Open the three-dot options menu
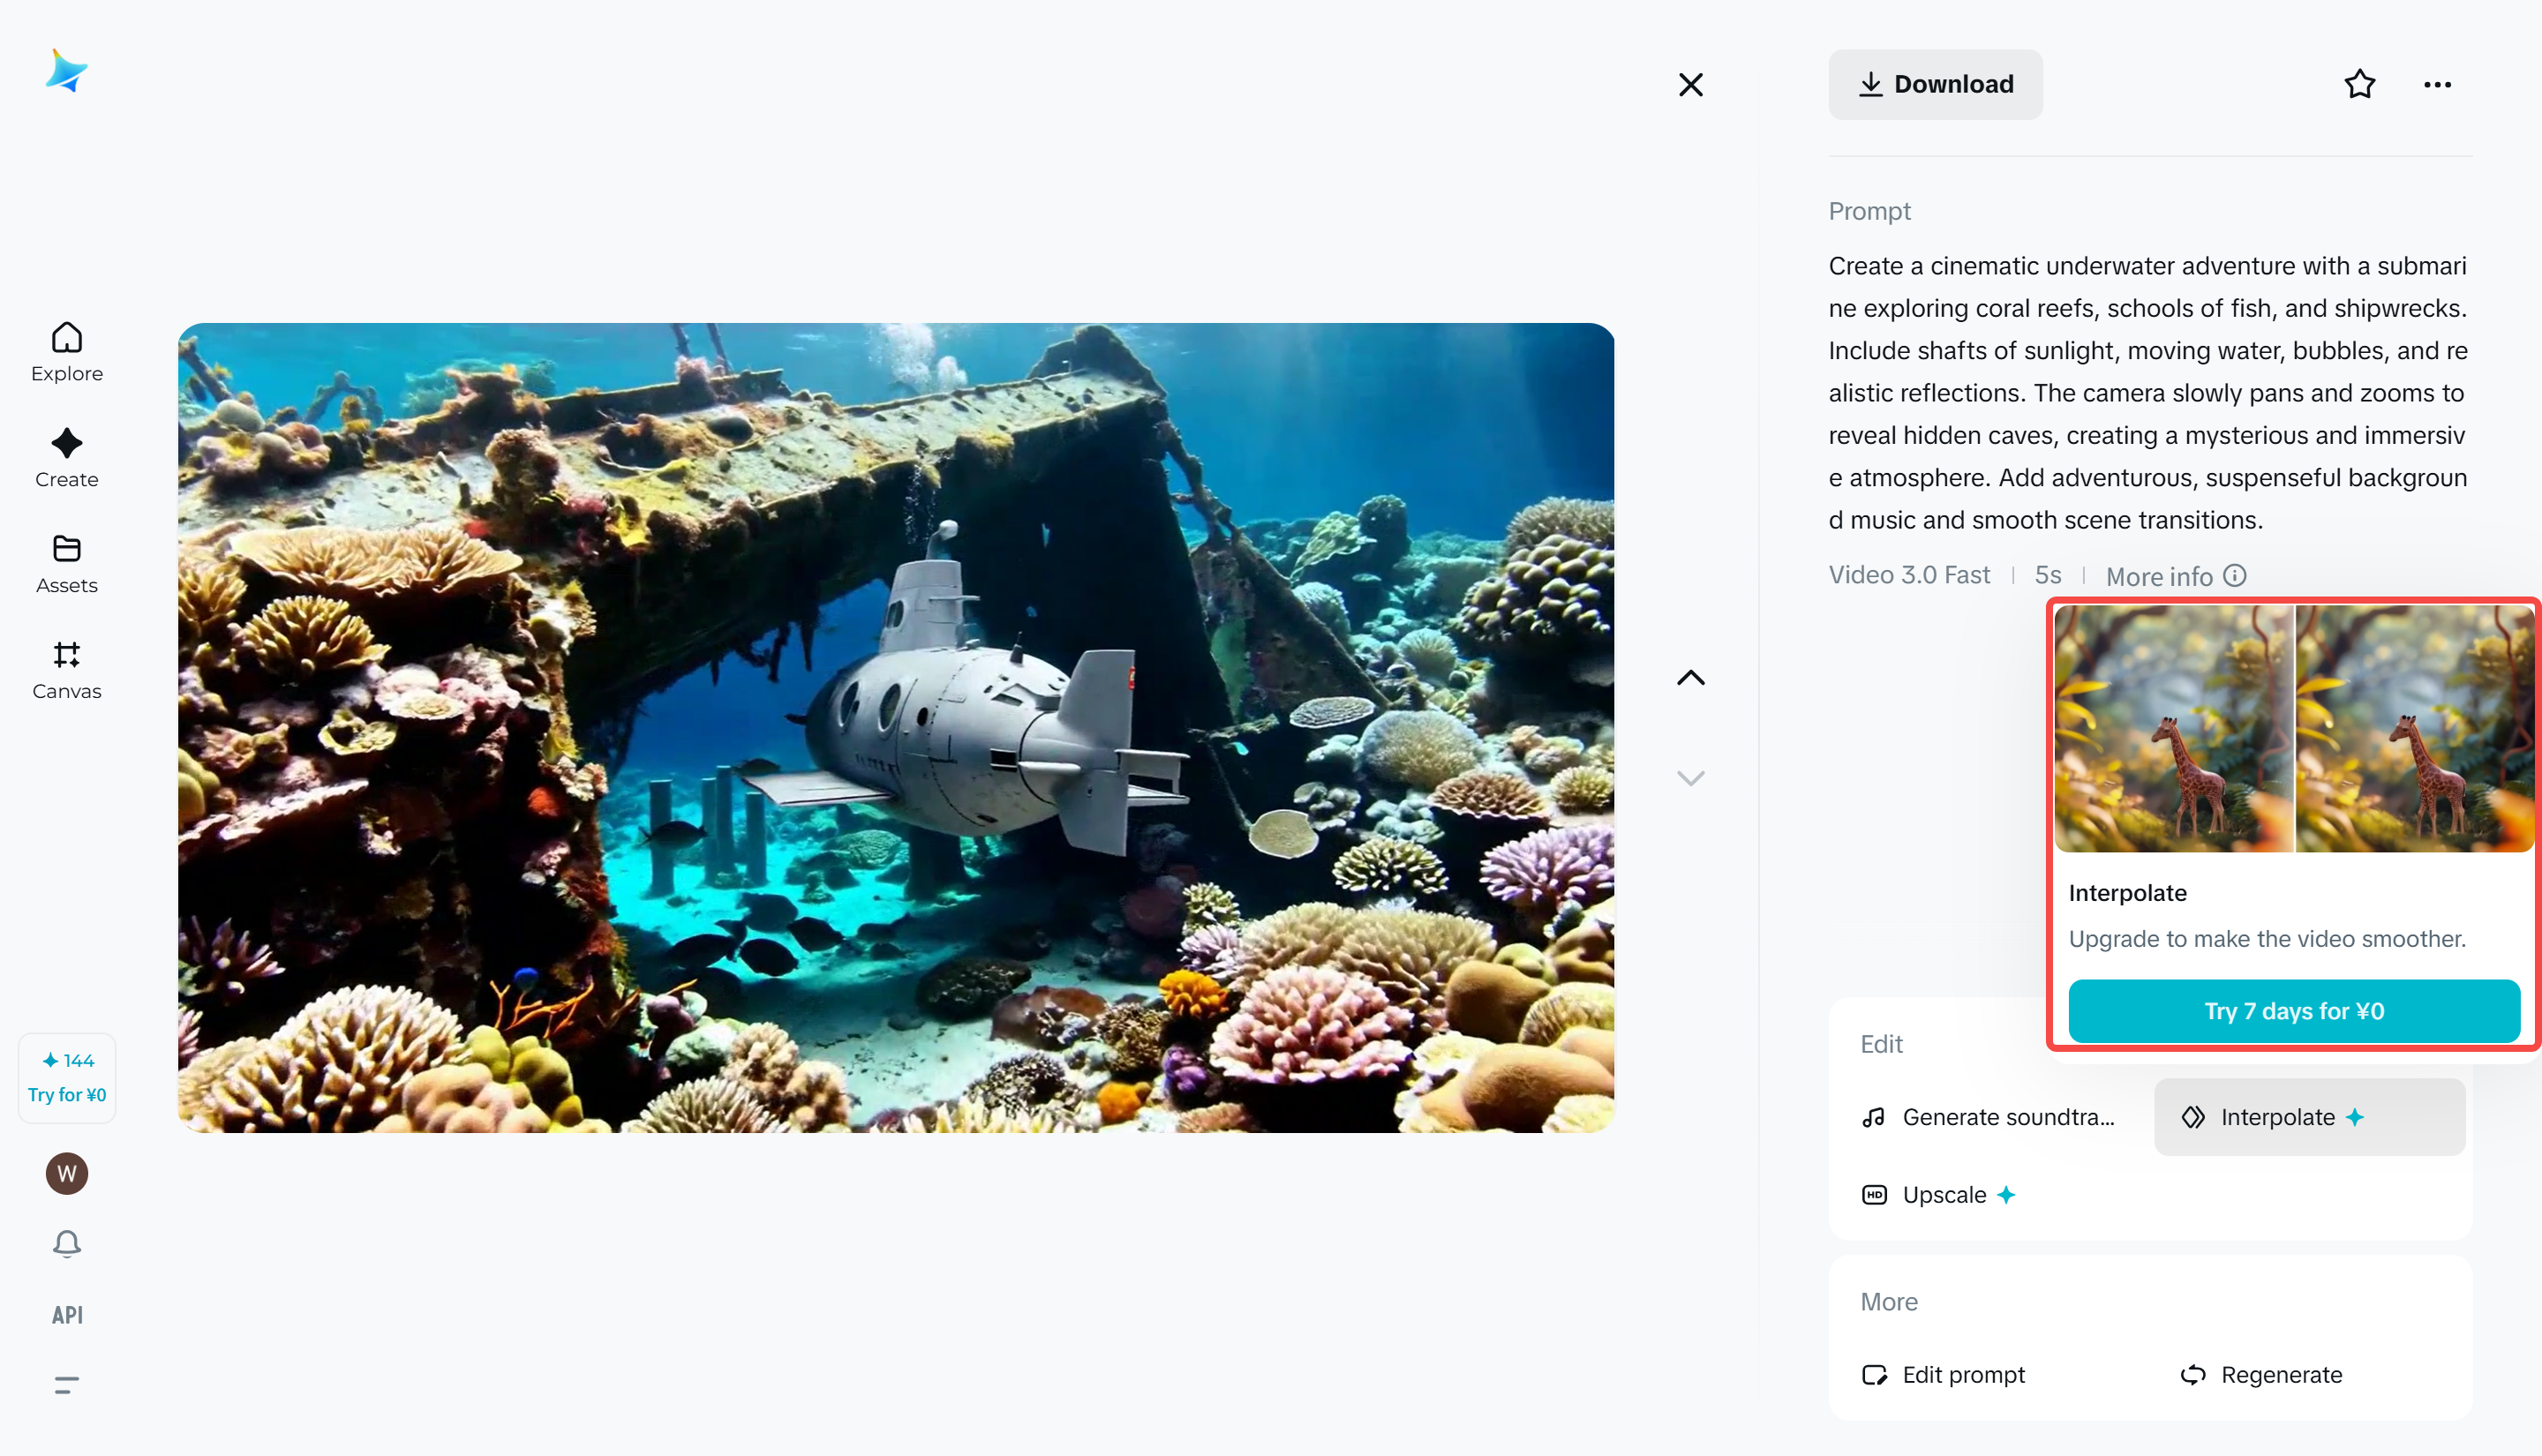2542x1456 pixels. 2437,84
